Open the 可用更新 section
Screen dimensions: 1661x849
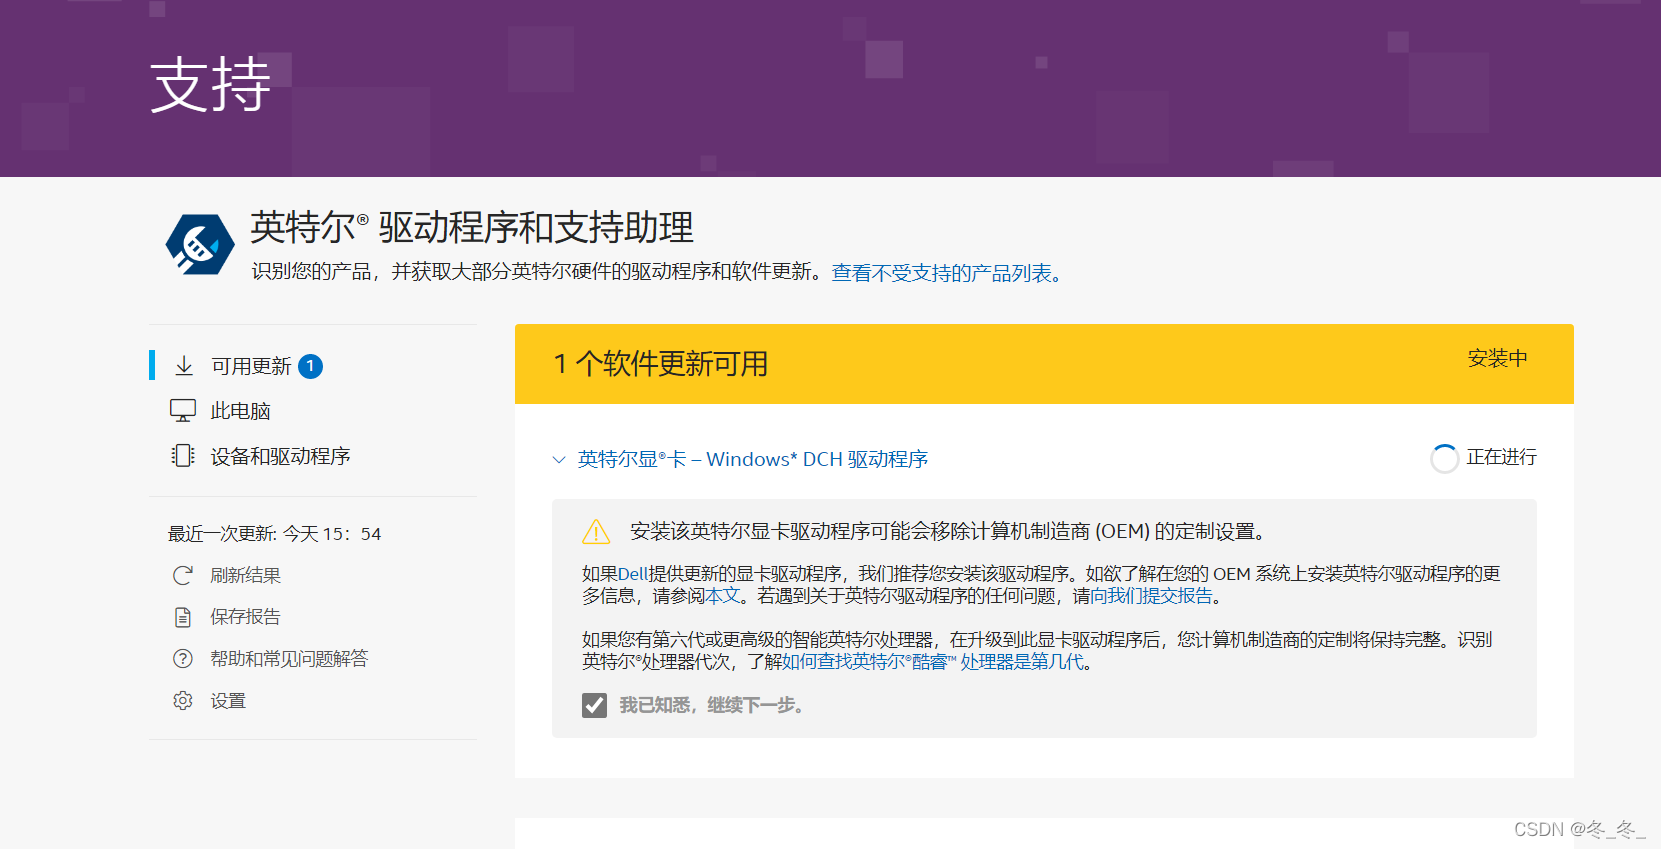pos(251,366)
